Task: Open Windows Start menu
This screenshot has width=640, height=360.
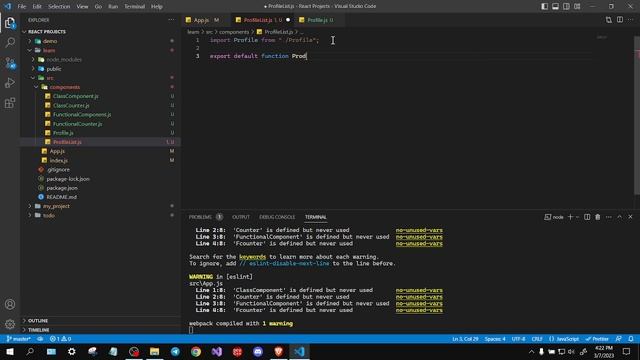Action: click(x=9, y=351)
